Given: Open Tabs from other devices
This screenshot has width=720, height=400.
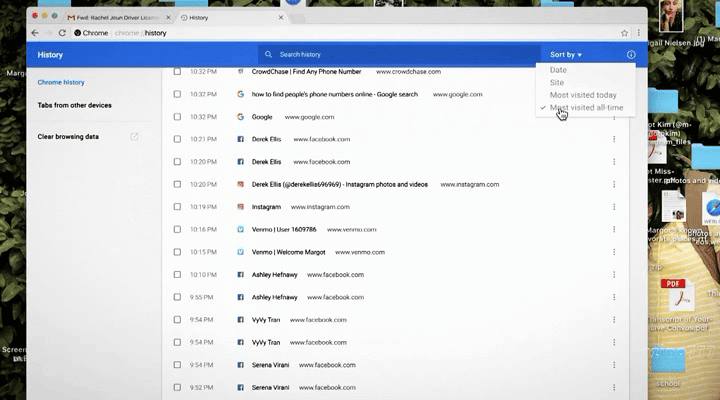Looking at the screenshot, I should point(74,105).
